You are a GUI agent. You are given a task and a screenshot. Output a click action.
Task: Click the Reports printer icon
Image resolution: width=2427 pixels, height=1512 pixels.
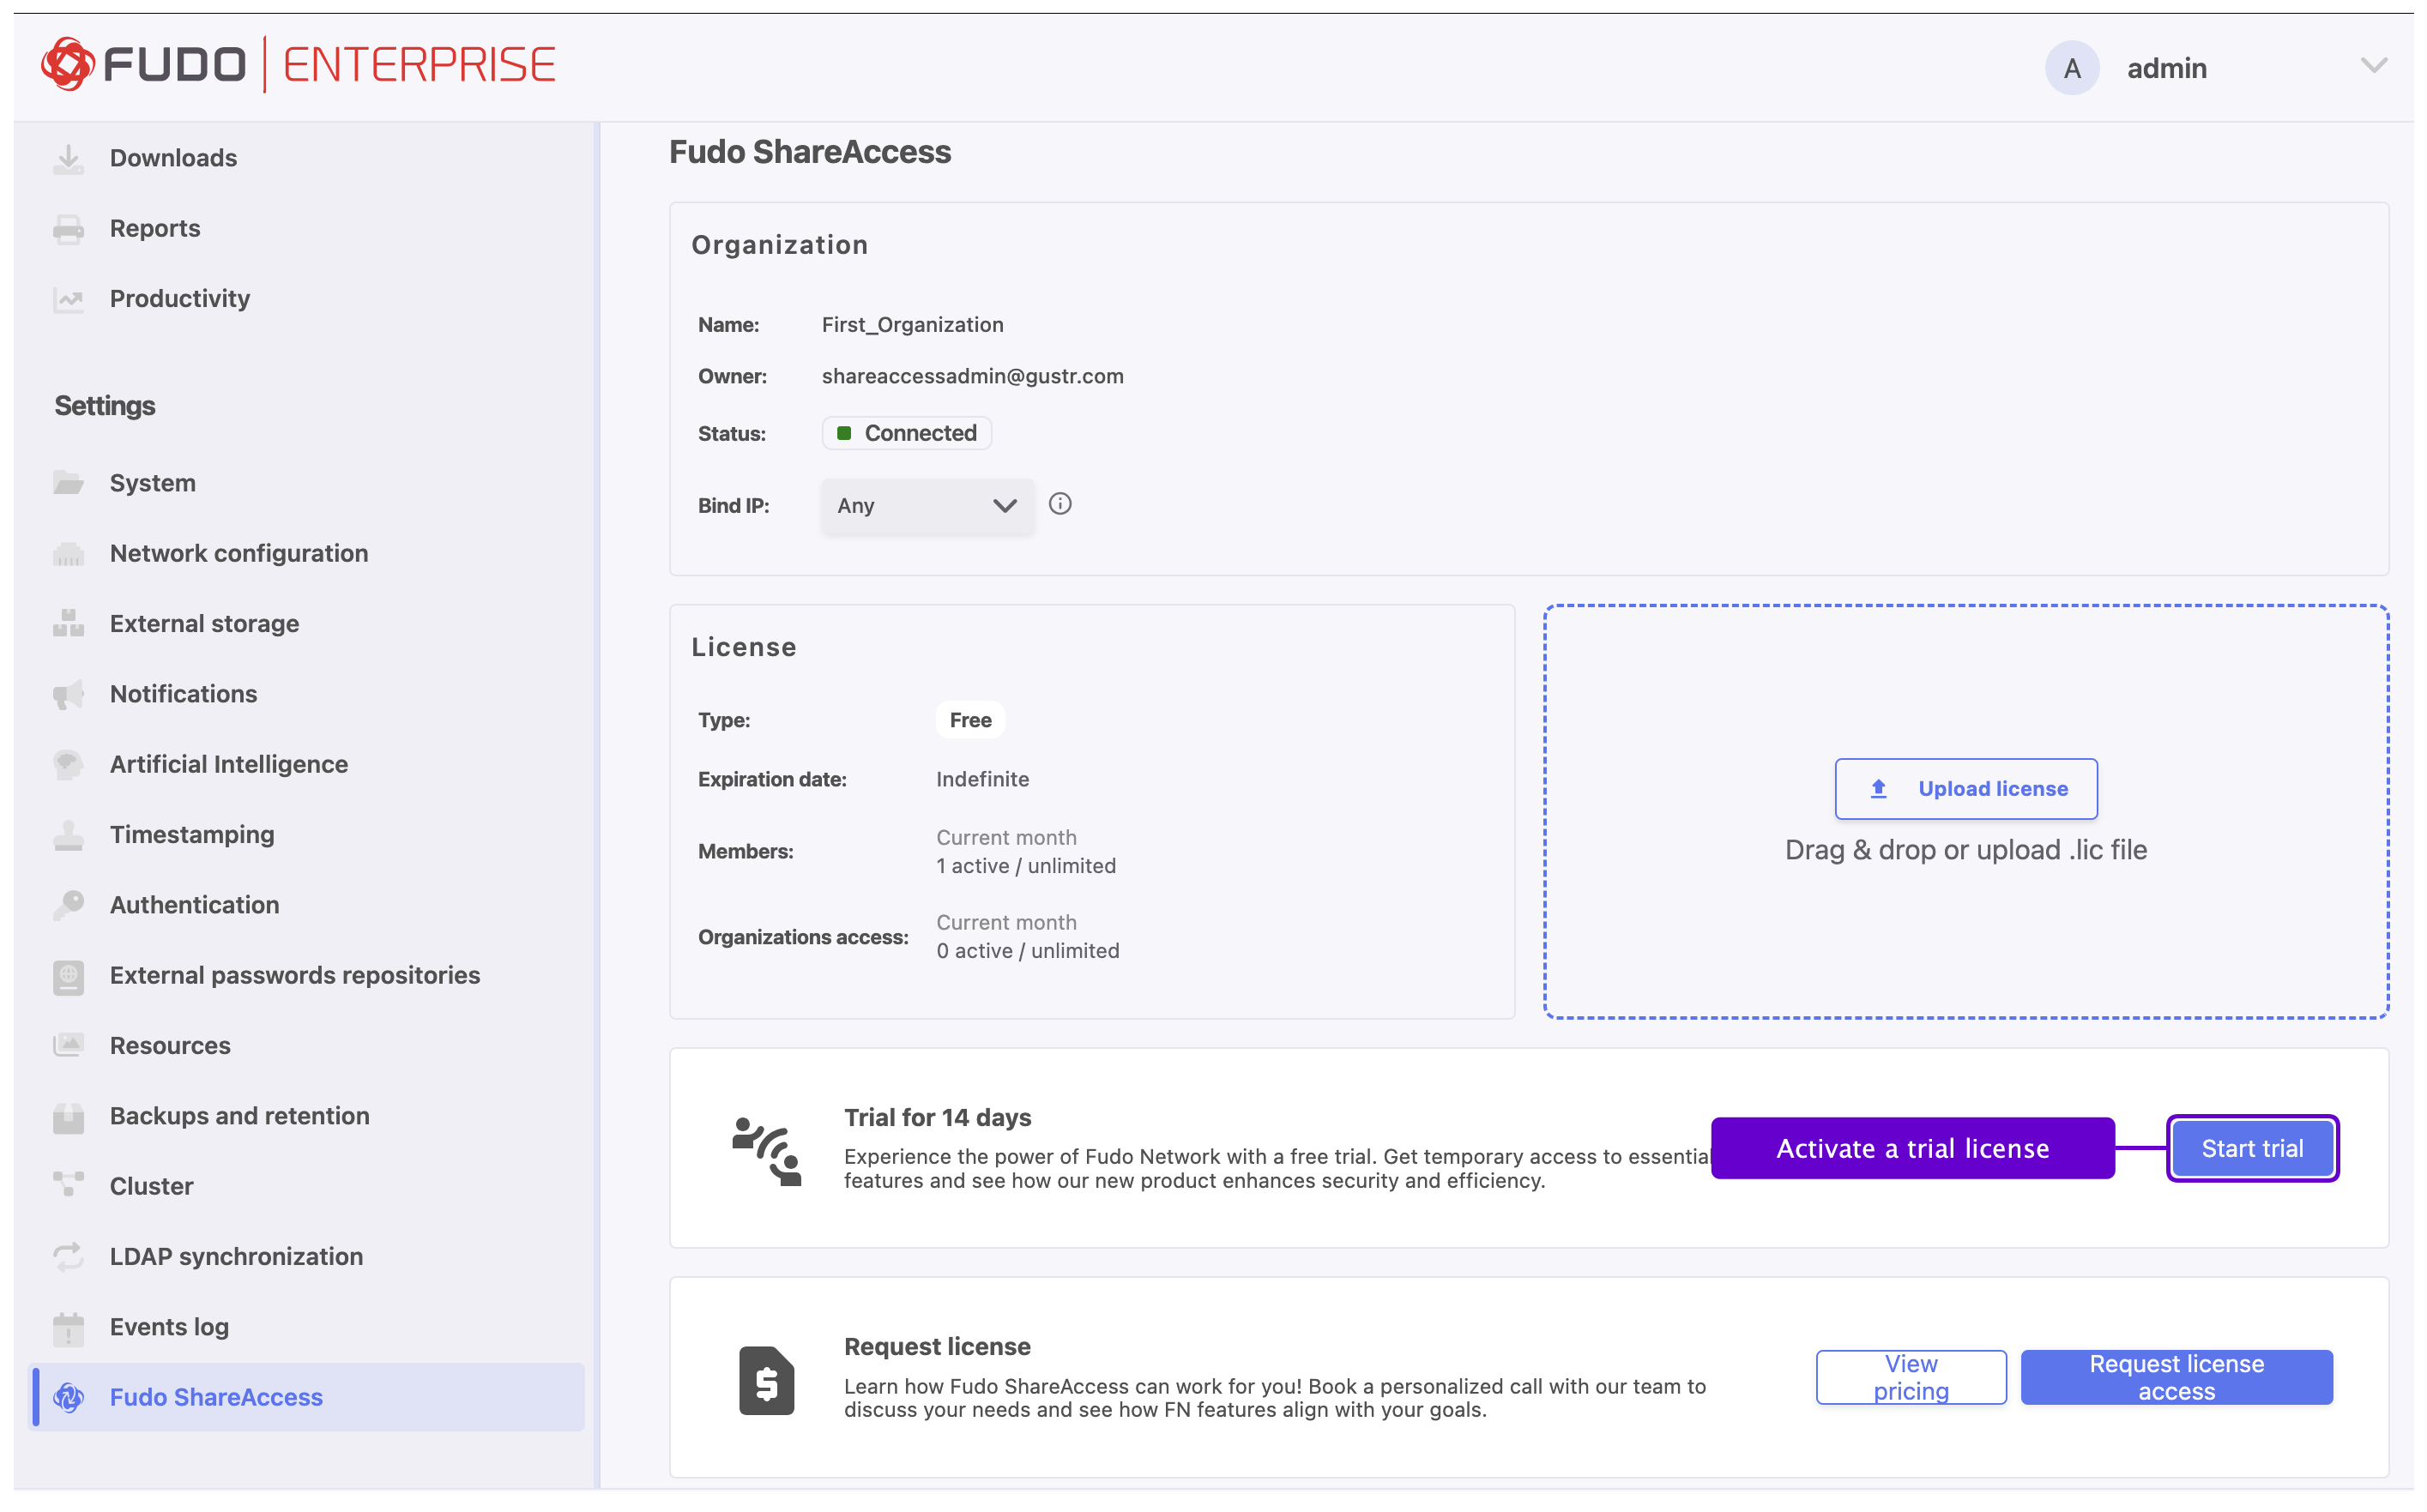68,229
